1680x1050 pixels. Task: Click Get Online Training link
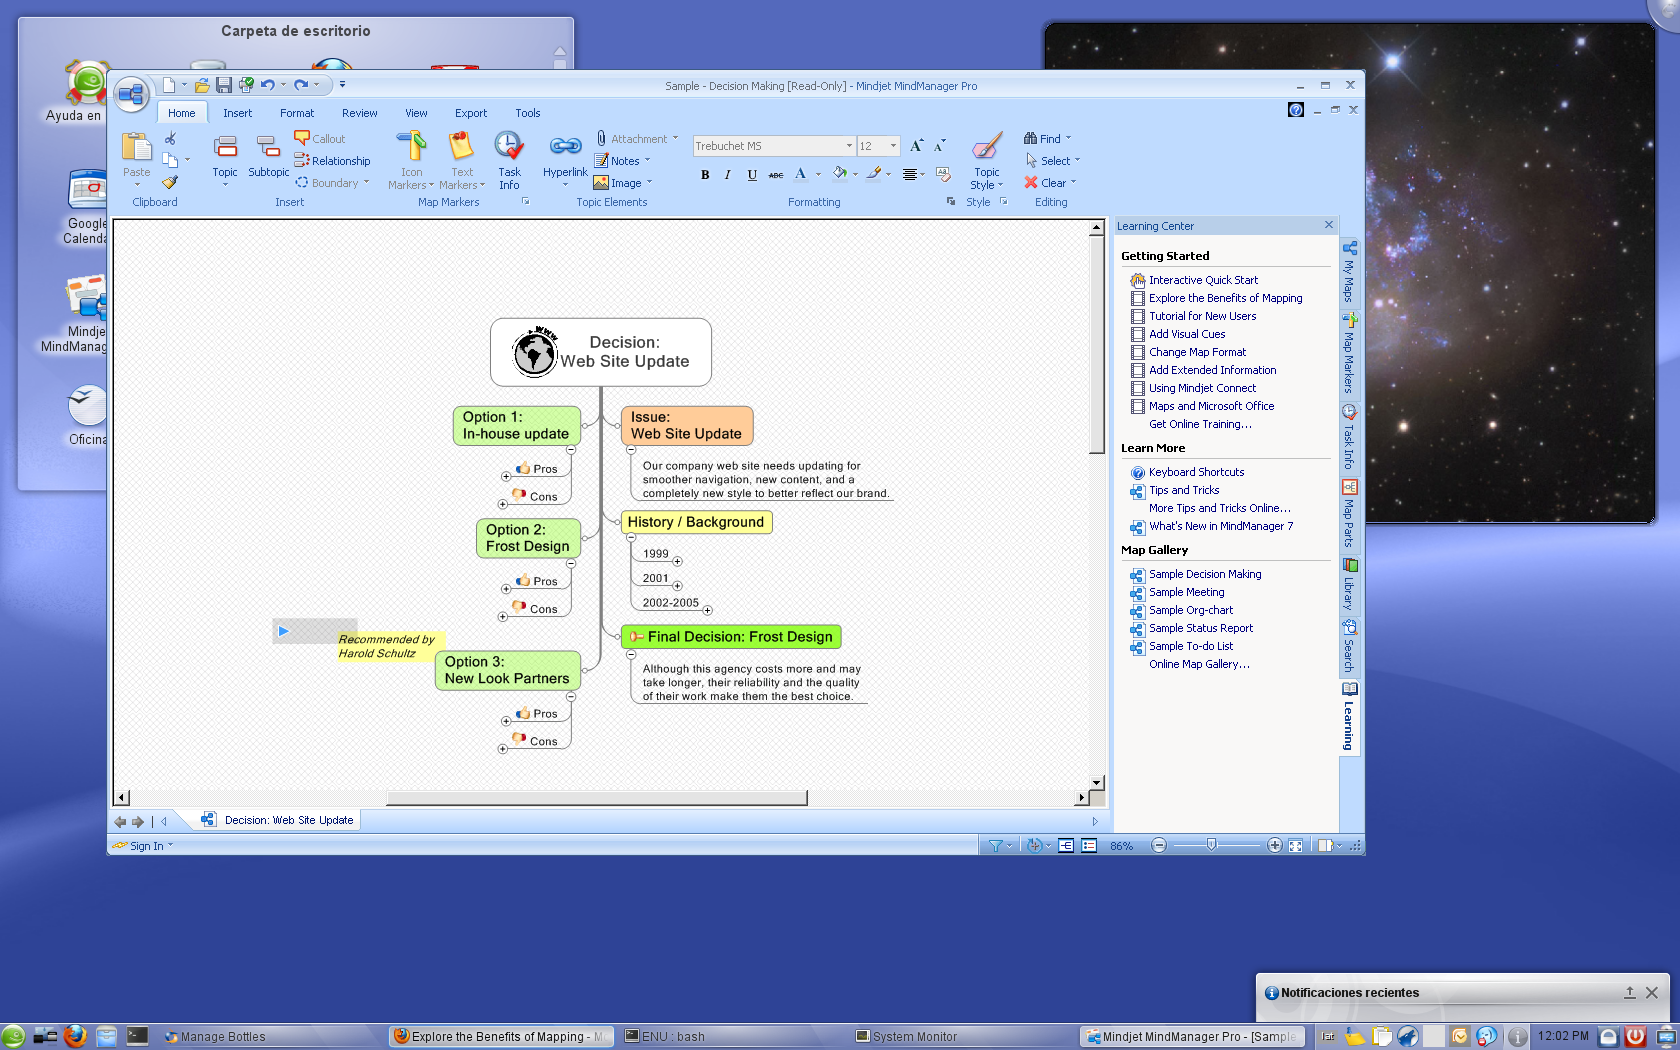(x=1200, y=424)
